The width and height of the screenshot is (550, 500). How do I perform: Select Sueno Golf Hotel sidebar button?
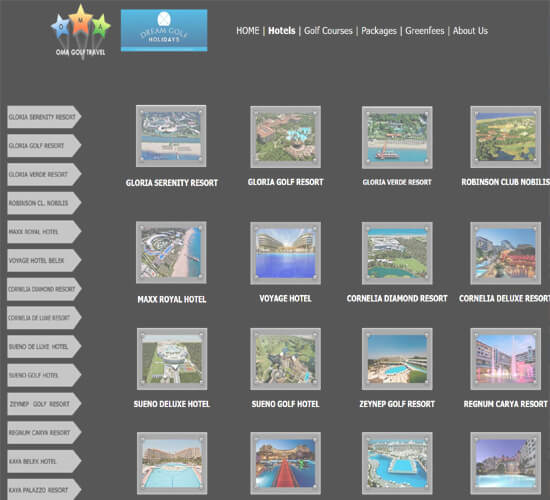point(44,375)
